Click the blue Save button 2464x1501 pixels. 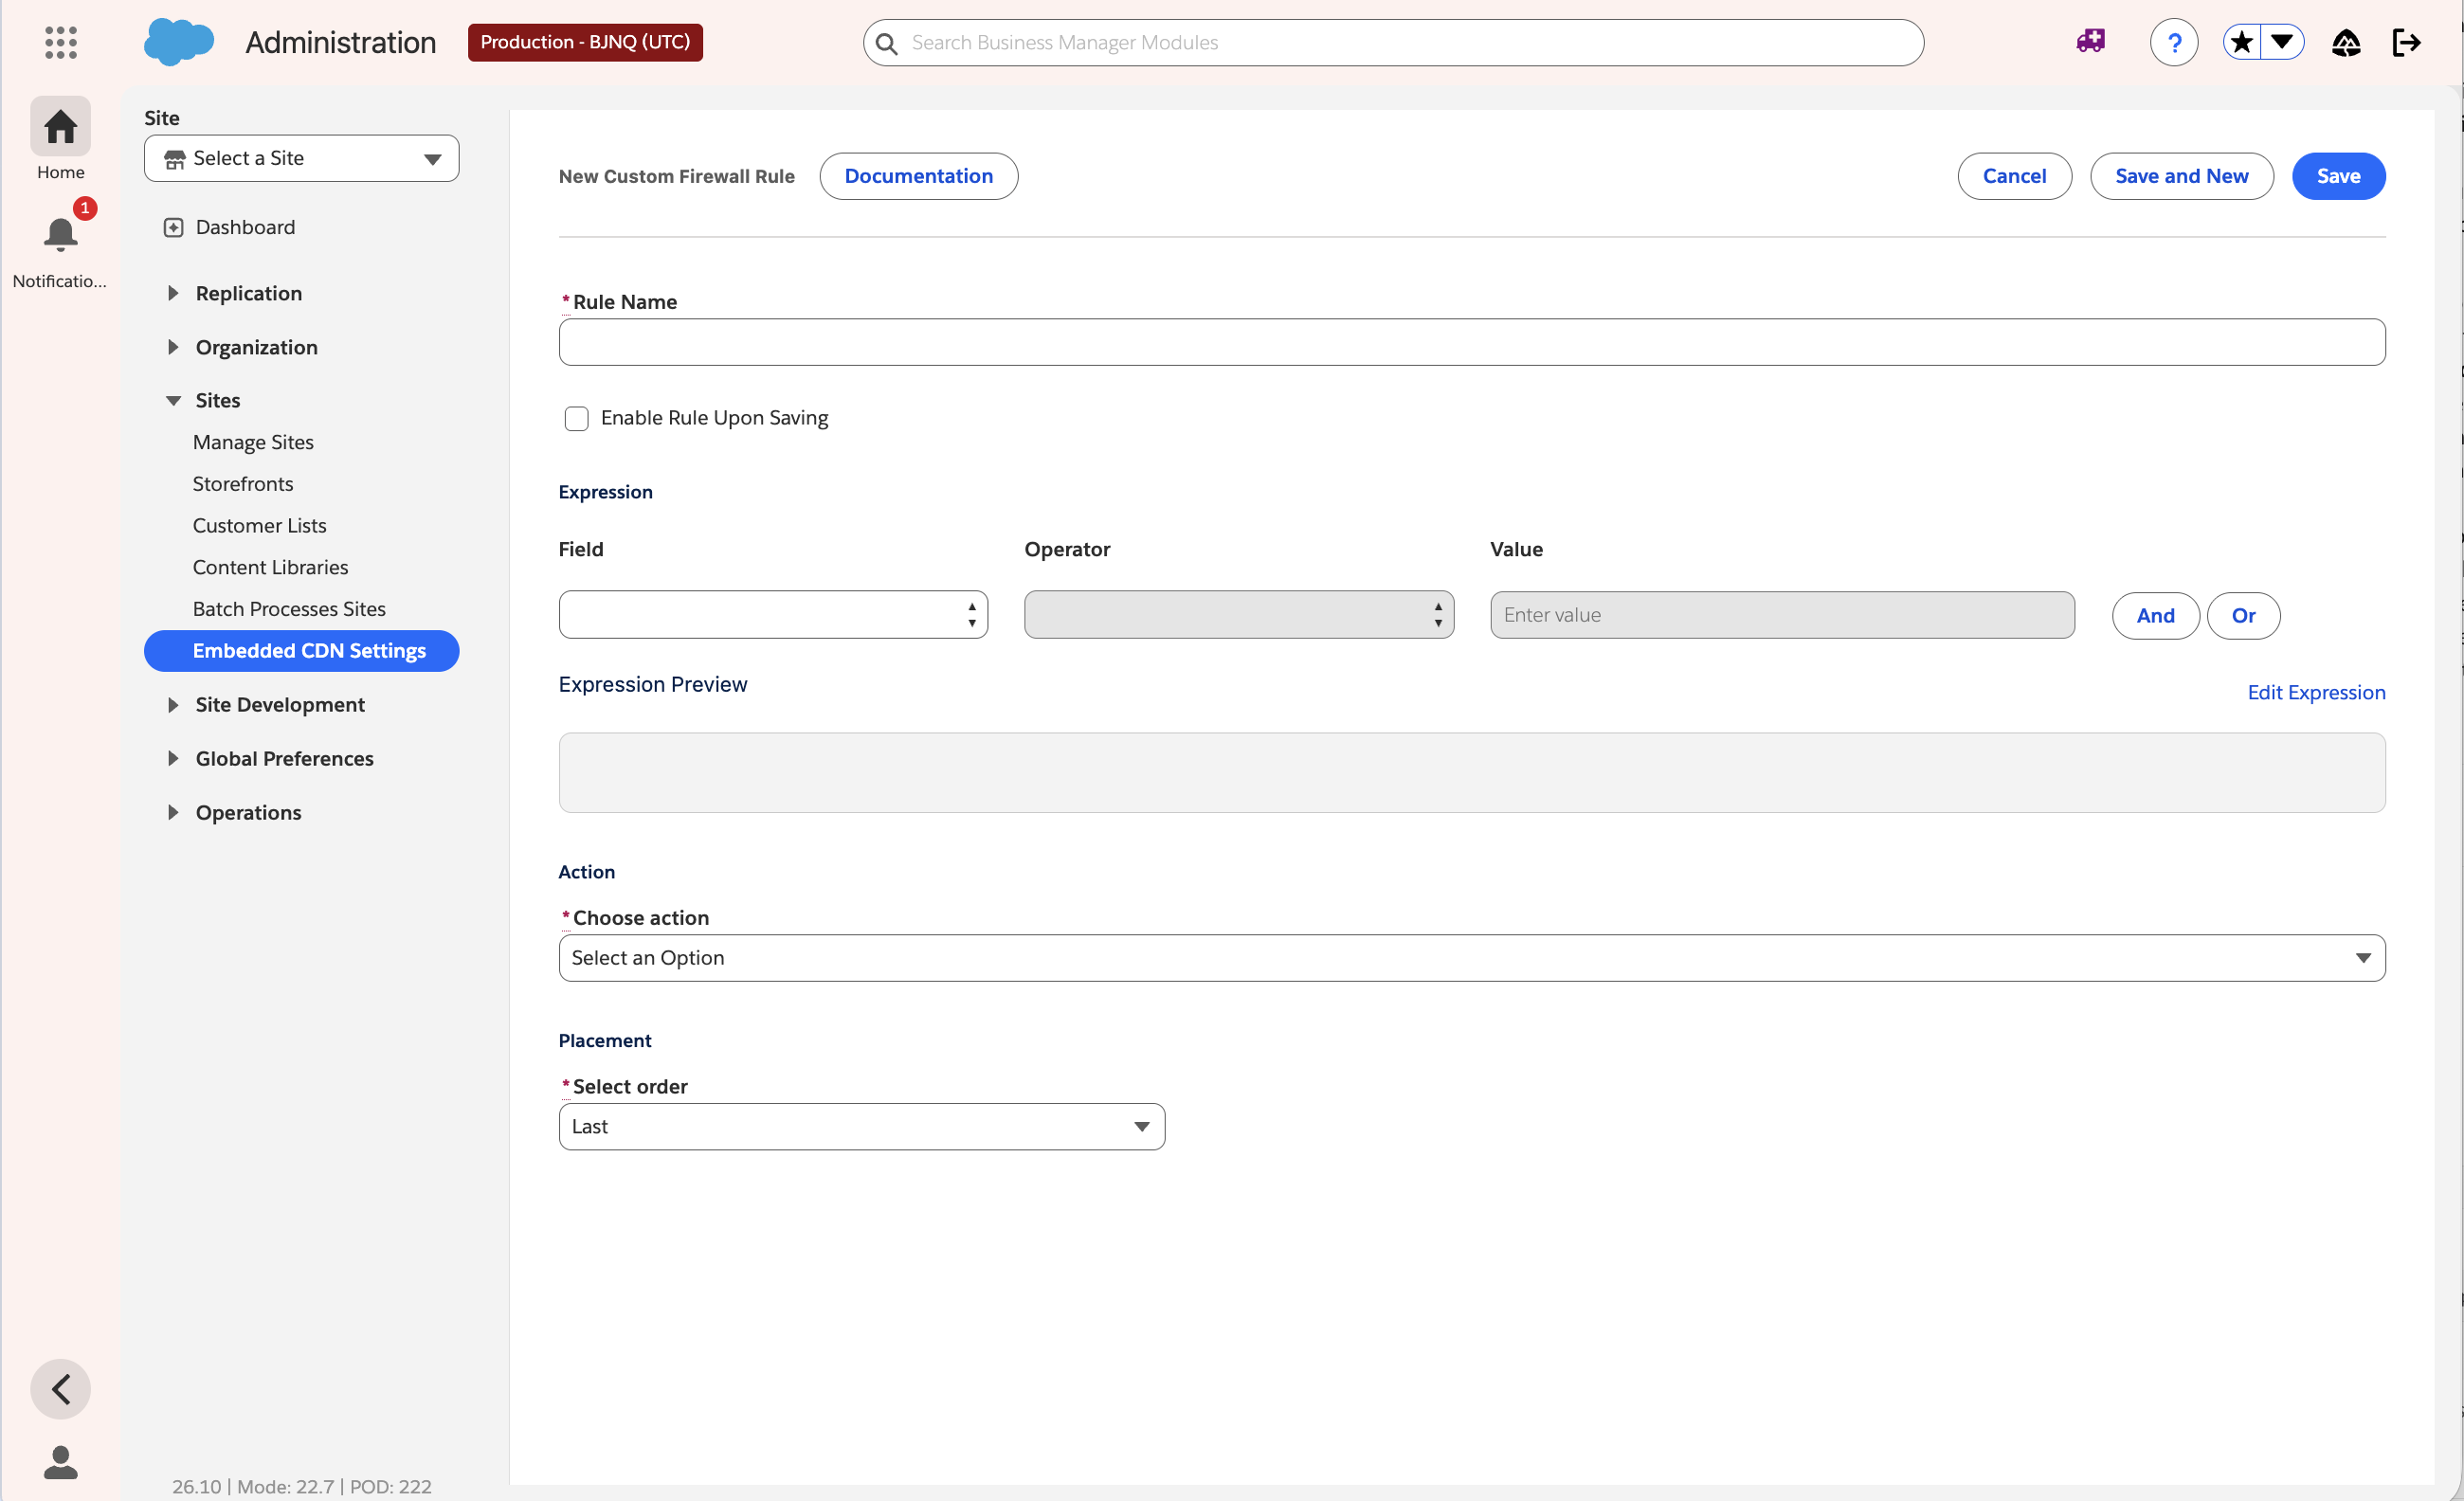click(2339, 176)
